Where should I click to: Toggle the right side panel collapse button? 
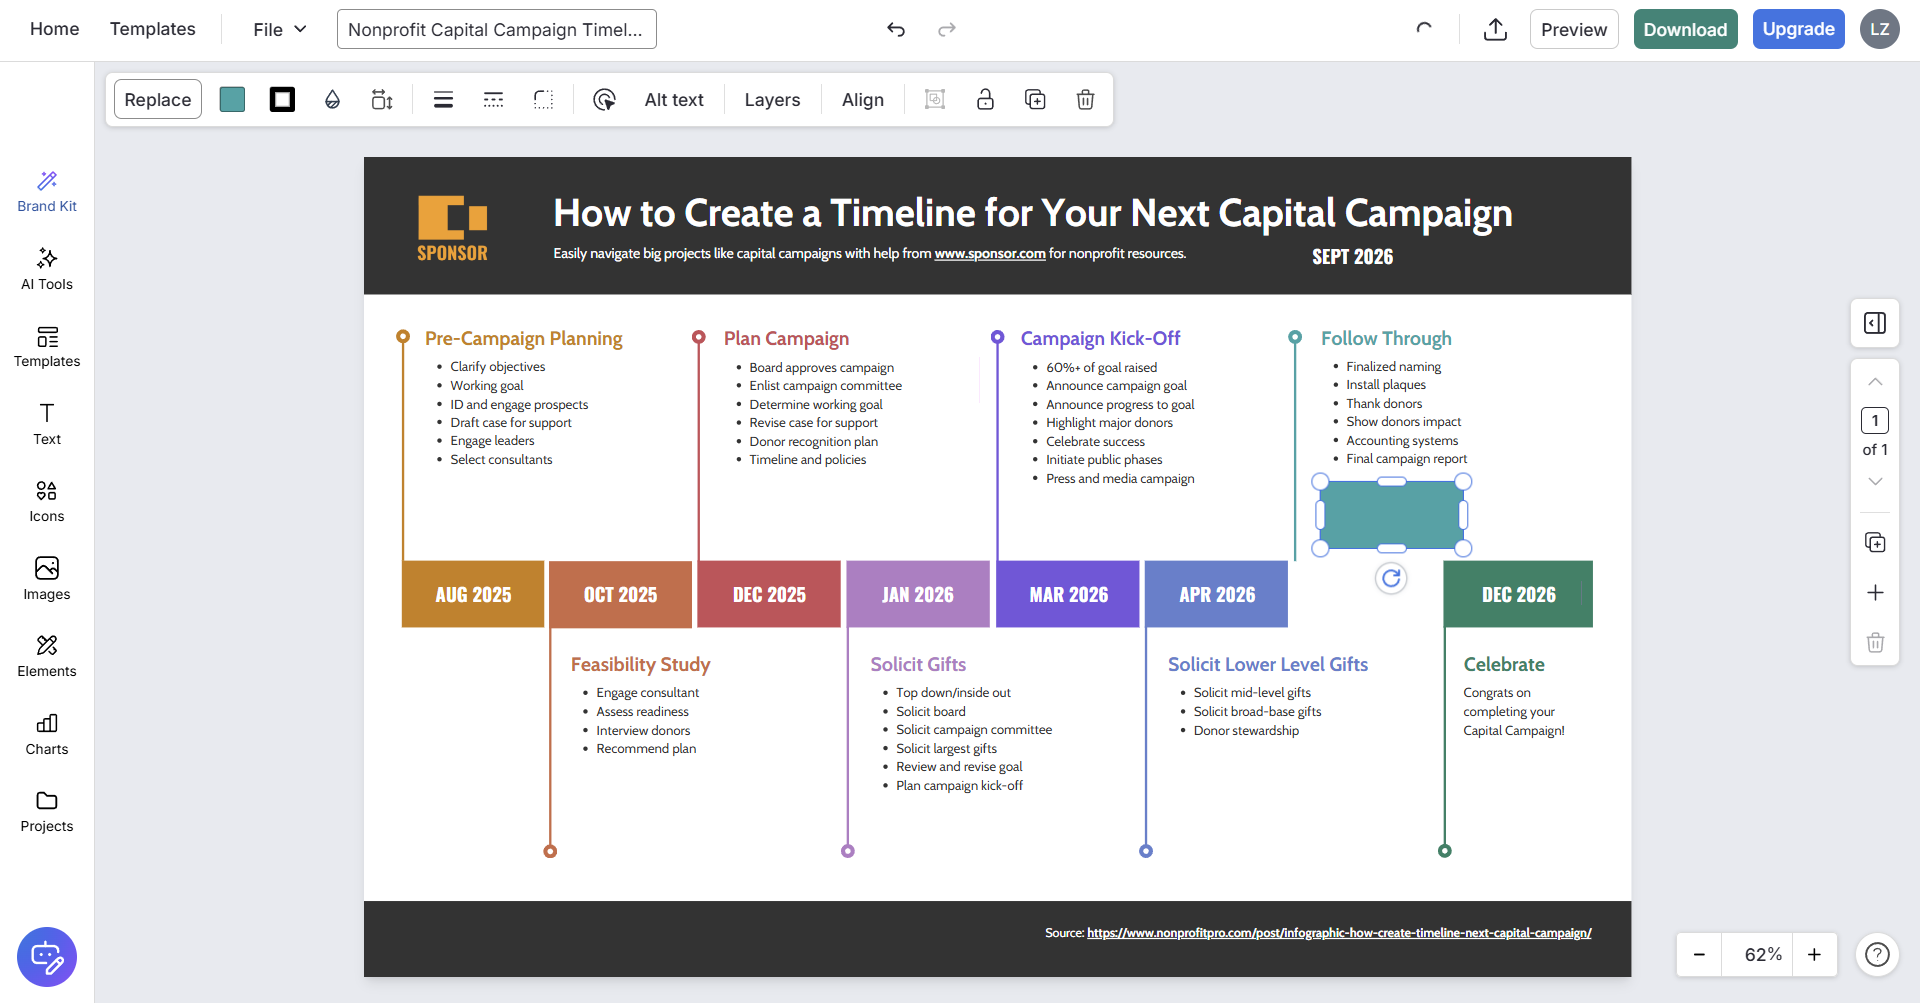(1875, 323)
